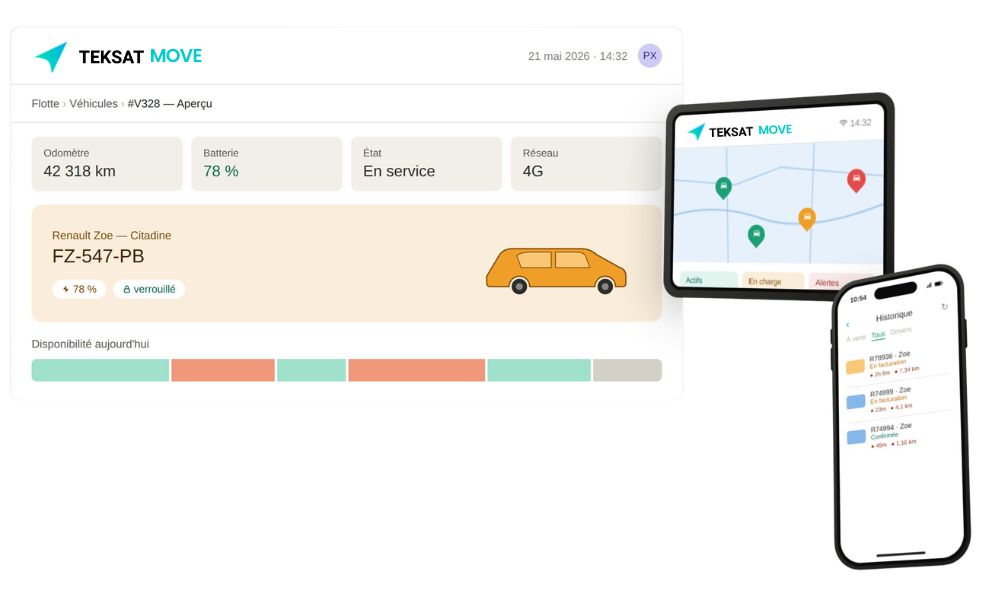Viewport: 1000px width, 590px height.
Task: Tap the blue thumbnail beside R74994
Action: pos(856,437)
